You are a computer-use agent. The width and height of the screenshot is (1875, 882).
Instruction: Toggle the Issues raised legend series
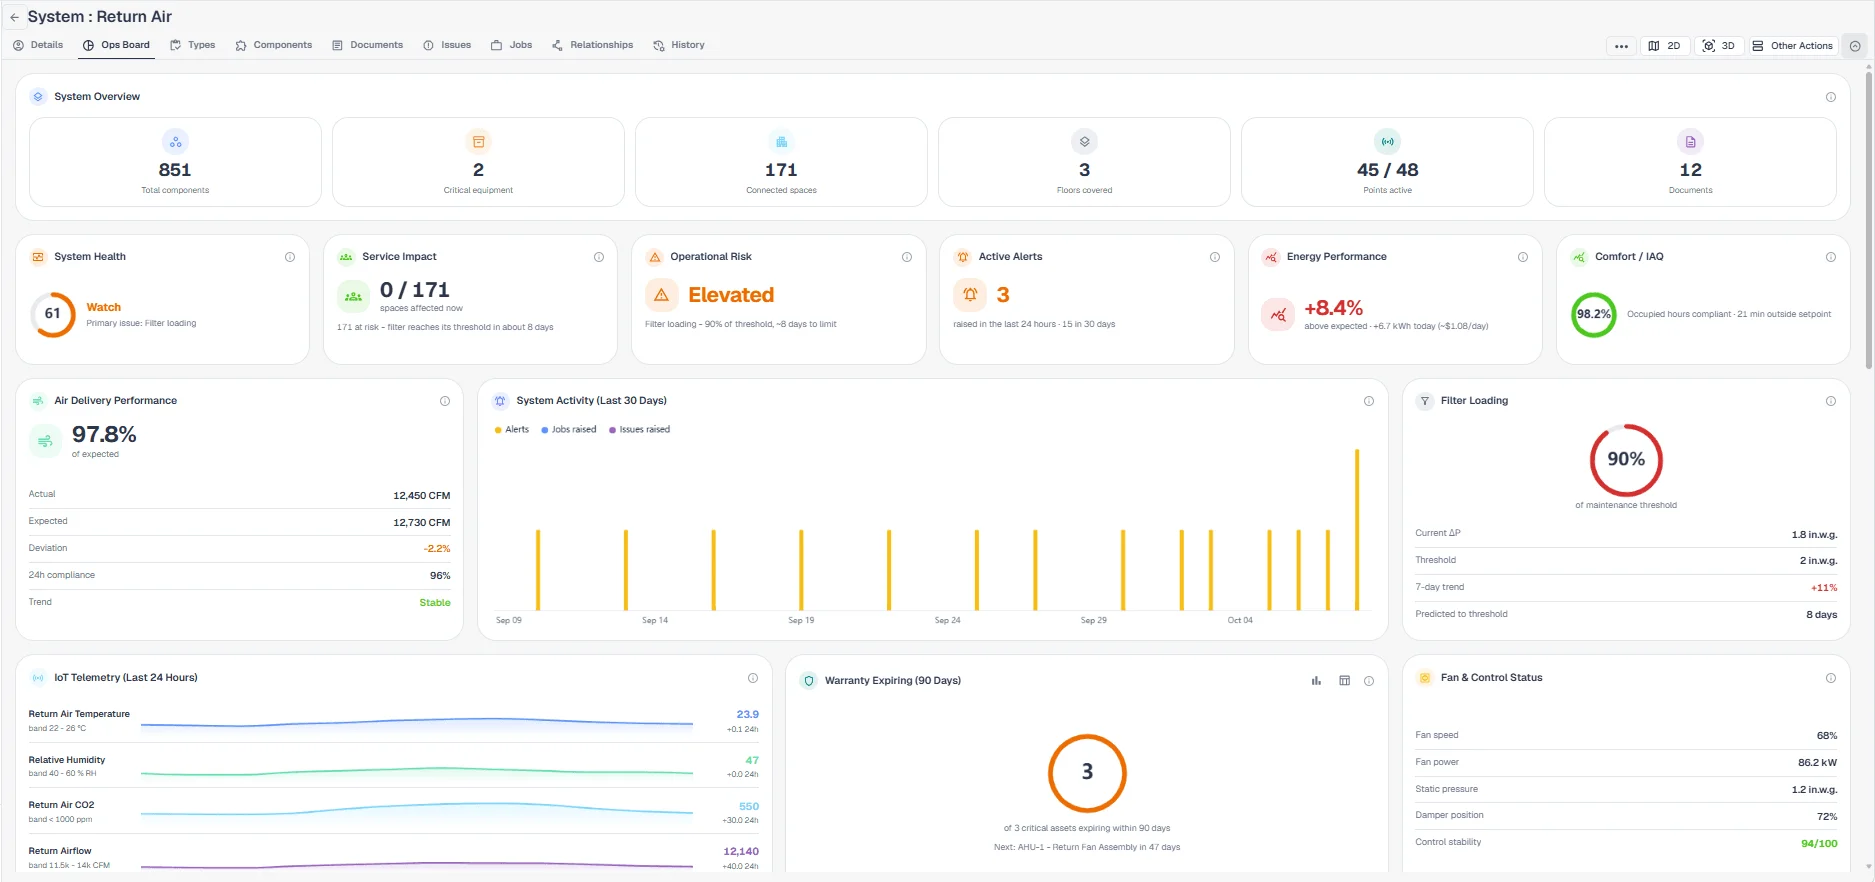click(640, 430)
